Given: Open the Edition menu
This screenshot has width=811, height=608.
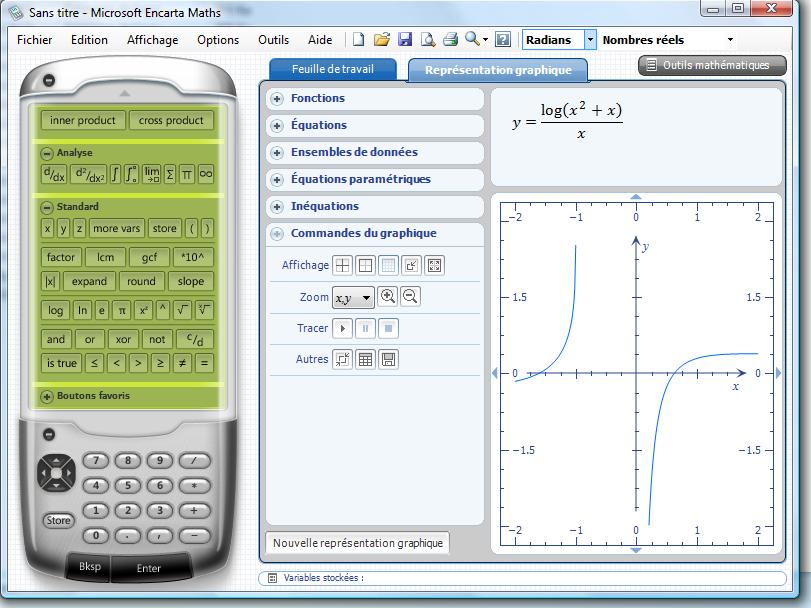Looking at the screenshot, I should pos(89,40).
